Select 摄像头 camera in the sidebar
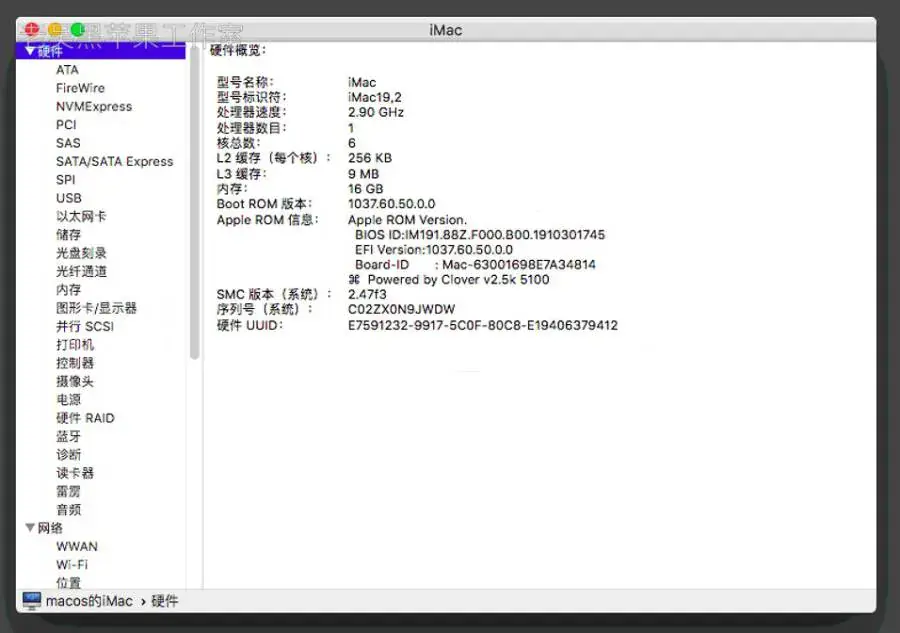The image size is (900, 633). 75,382
